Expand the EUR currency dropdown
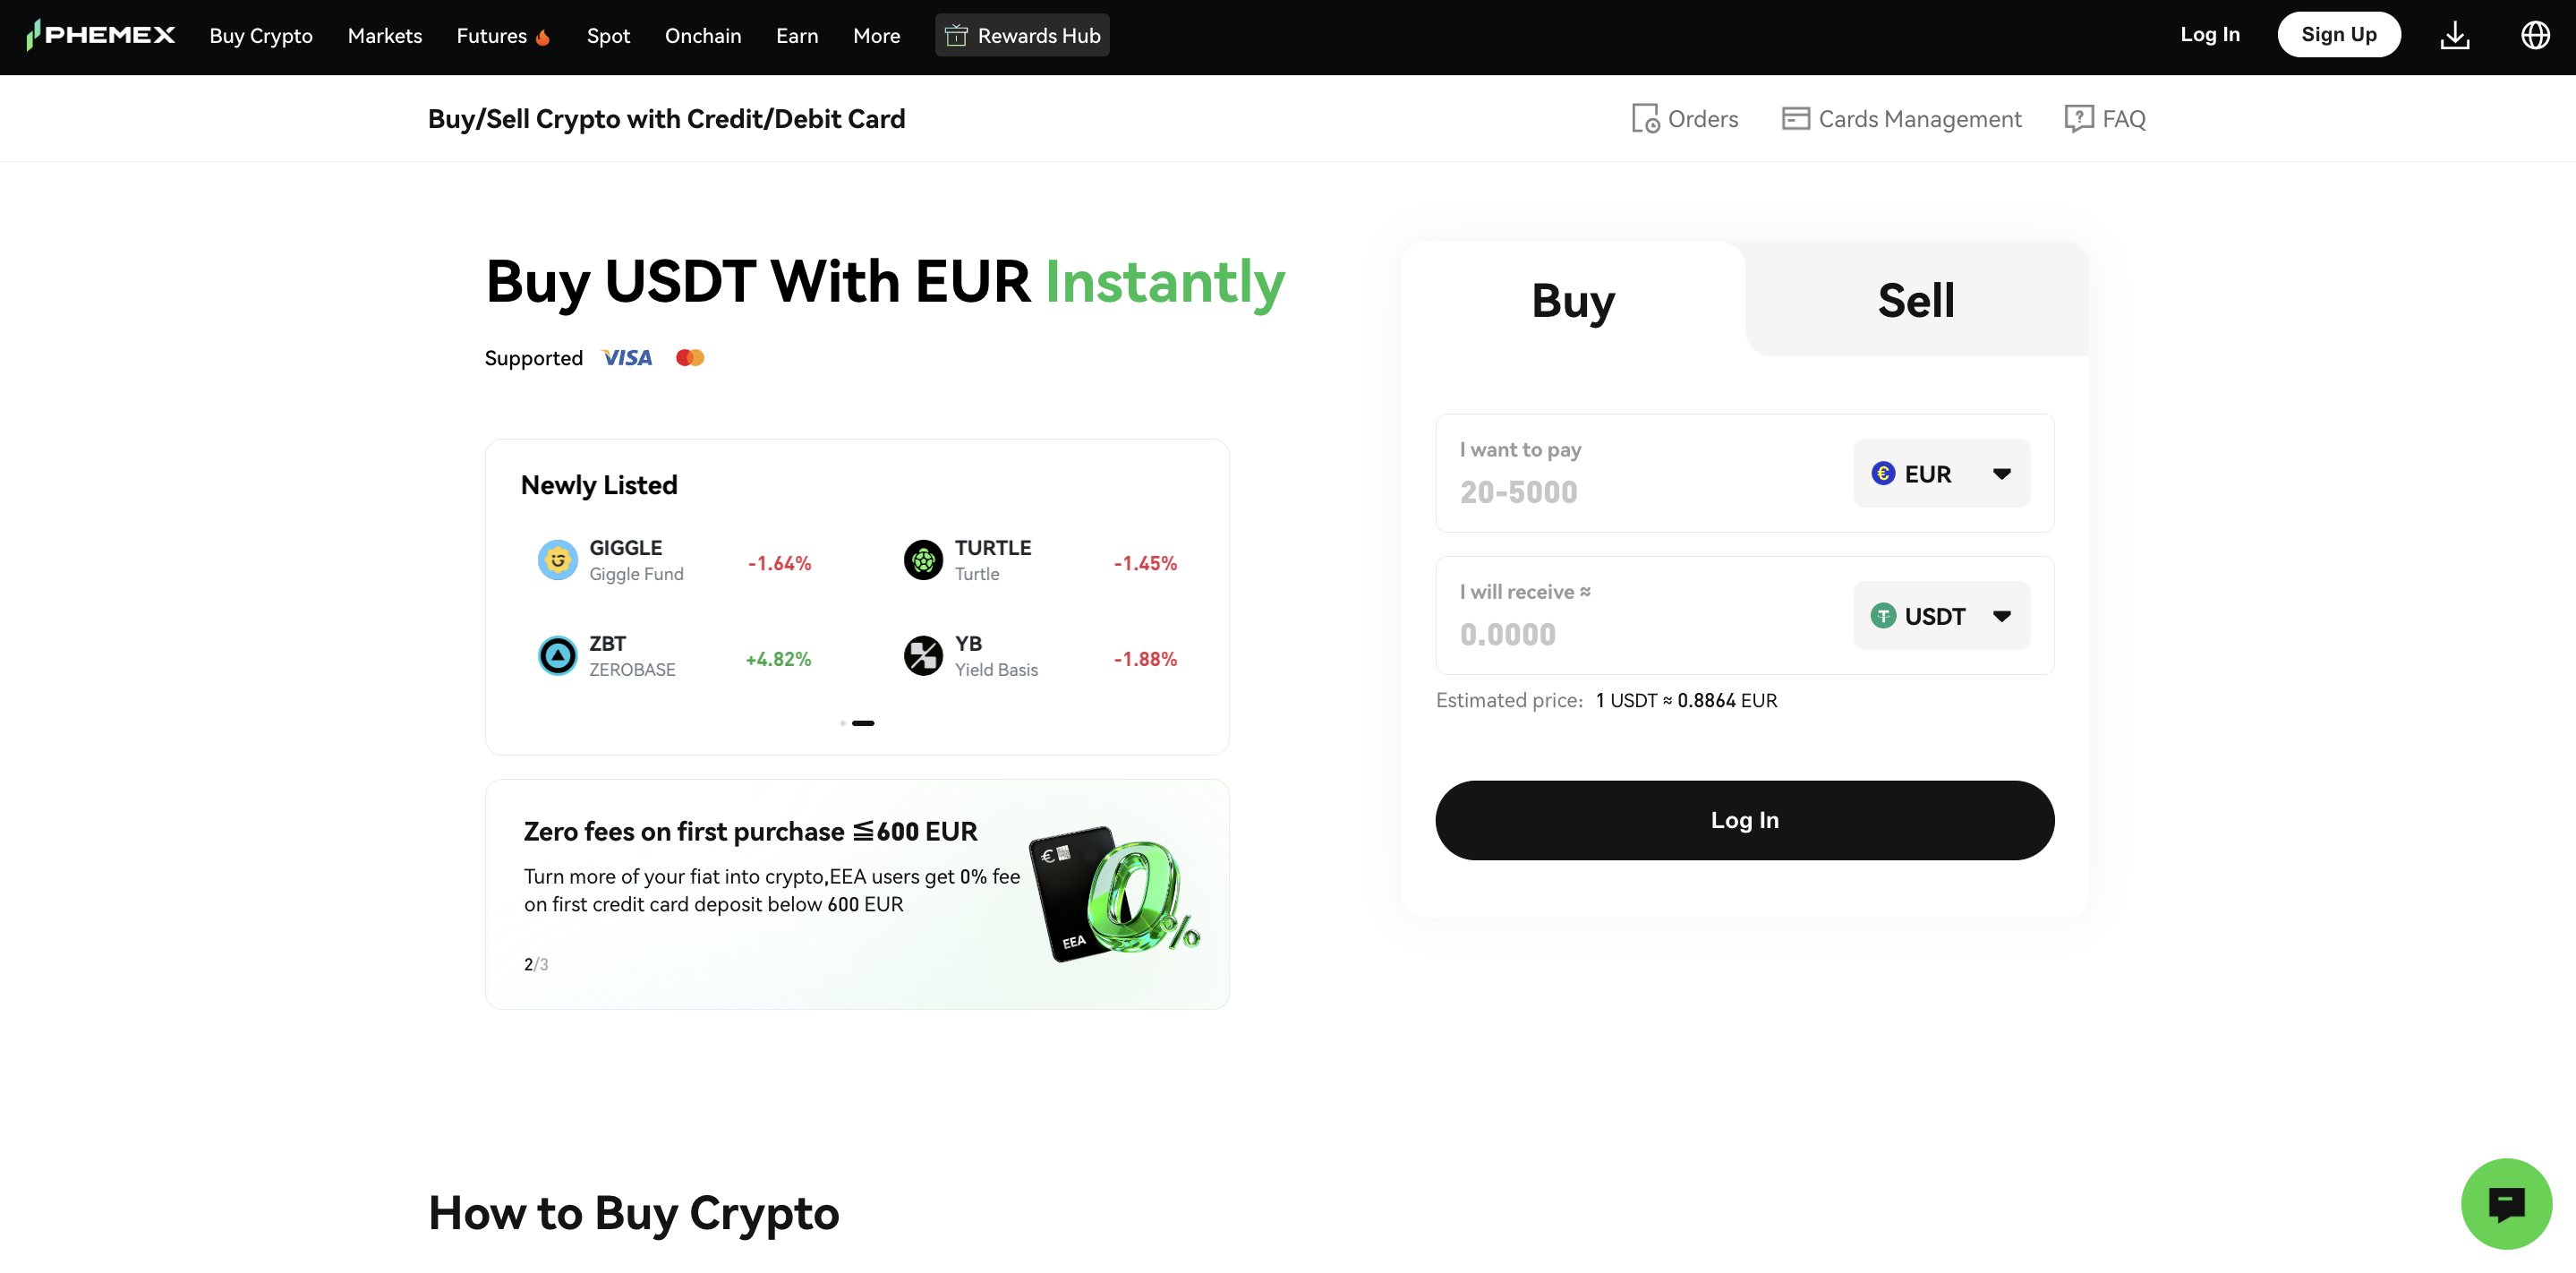The width and height of the screenshot is (2576, 1273). click(x=1941, y=473)
